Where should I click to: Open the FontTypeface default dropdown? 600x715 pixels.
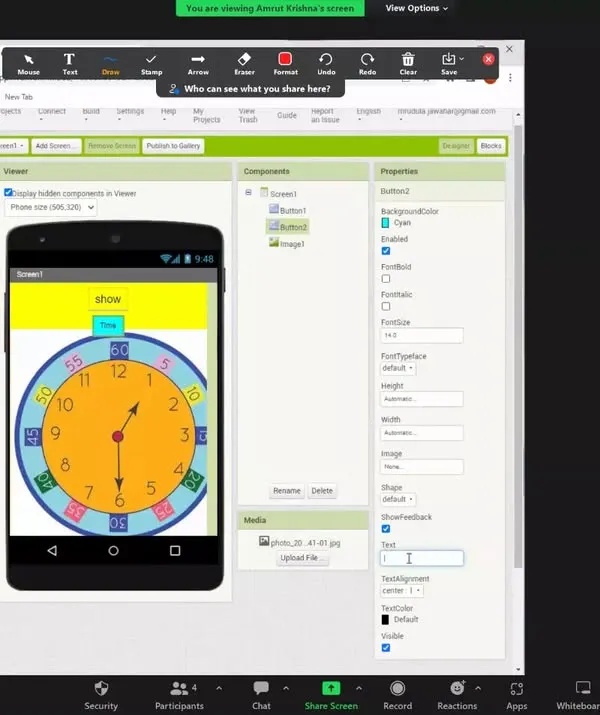tap(398, 368)
